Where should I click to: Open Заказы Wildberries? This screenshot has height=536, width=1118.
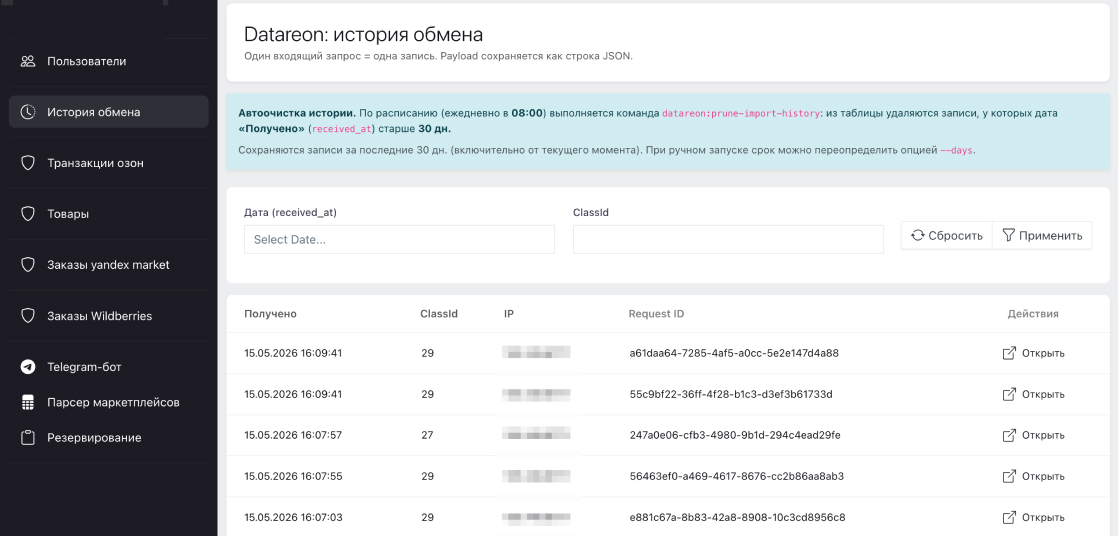coord(108,316)
